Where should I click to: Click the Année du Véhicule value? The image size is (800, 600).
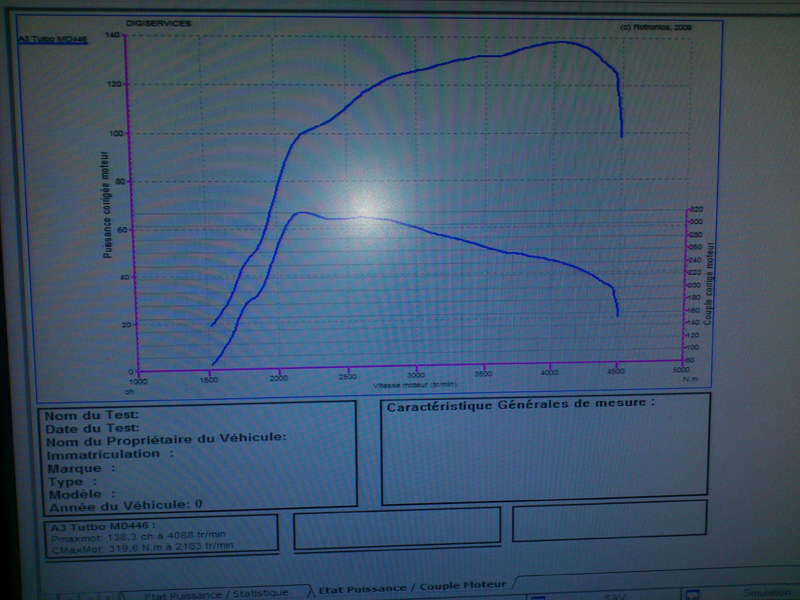198,505
